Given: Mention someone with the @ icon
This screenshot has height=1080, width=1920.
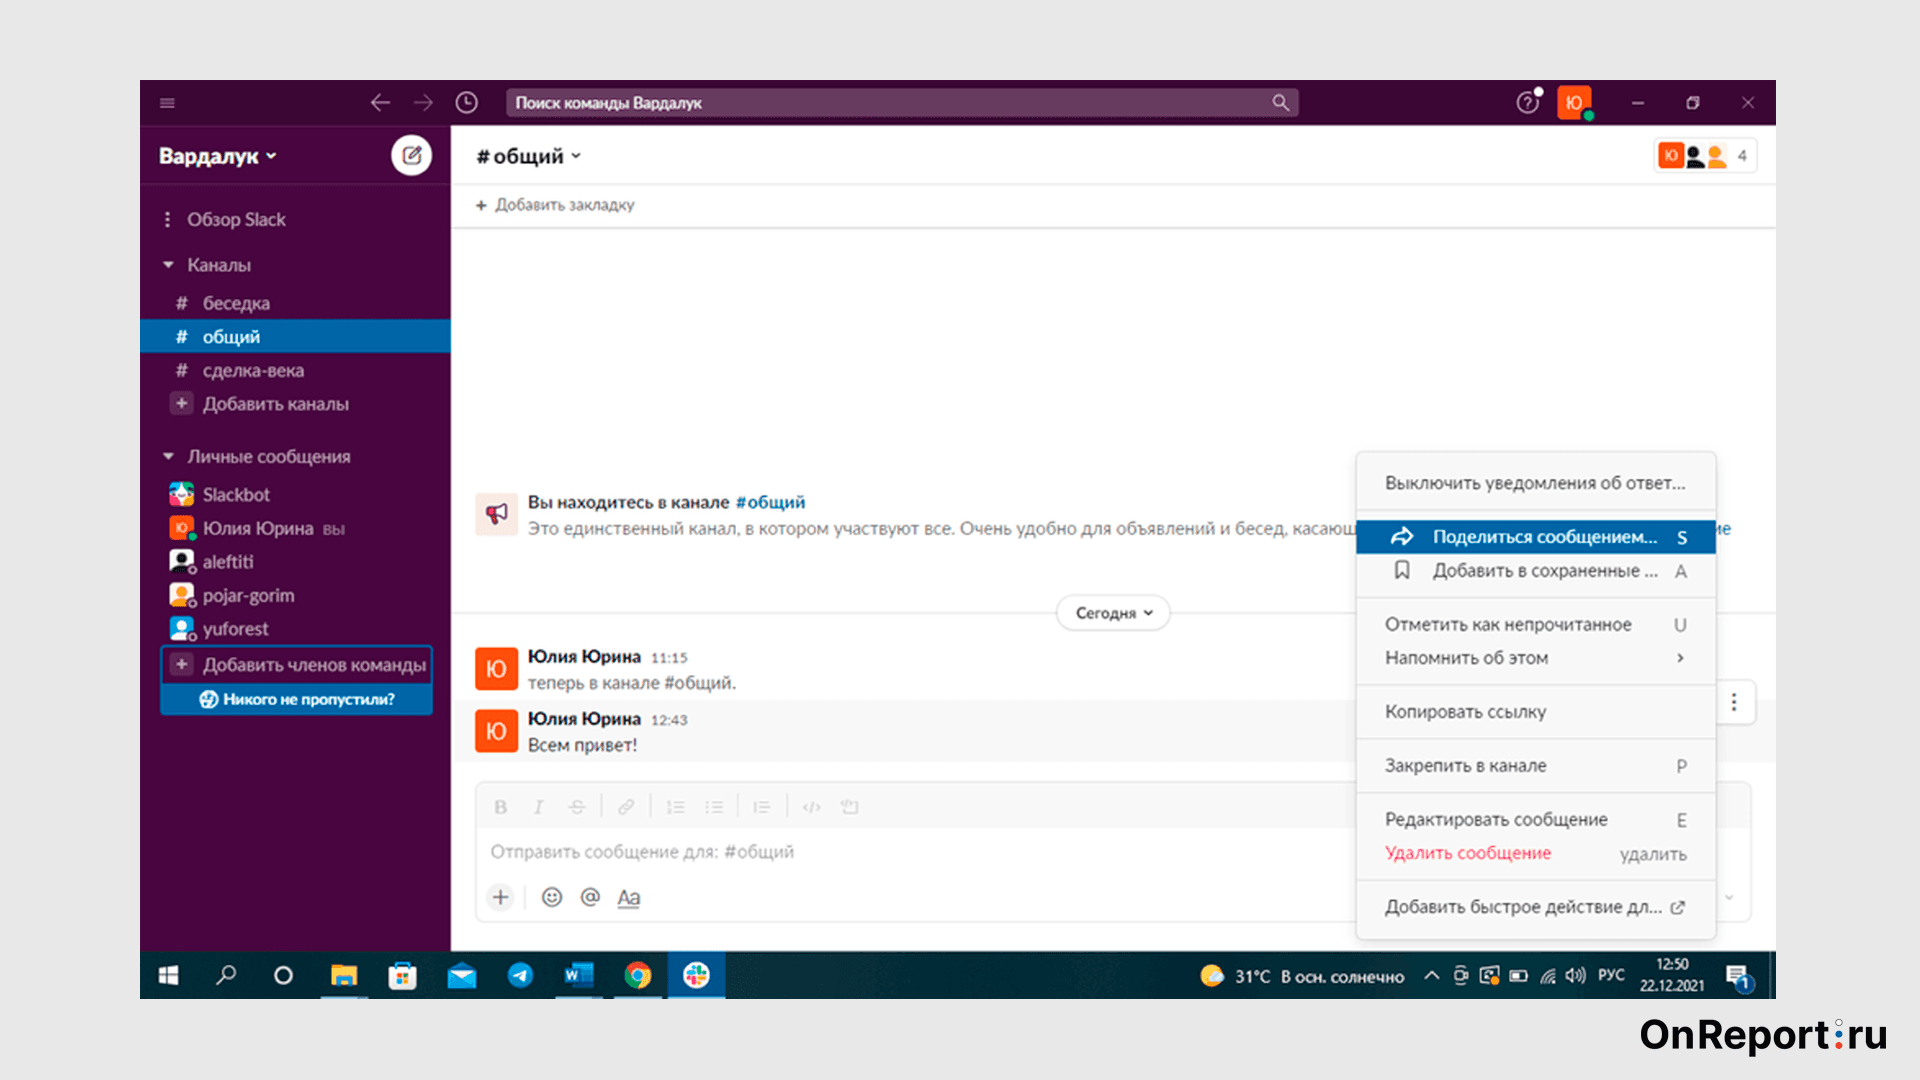Looking at the screenshot, I should tap(590, 897).
